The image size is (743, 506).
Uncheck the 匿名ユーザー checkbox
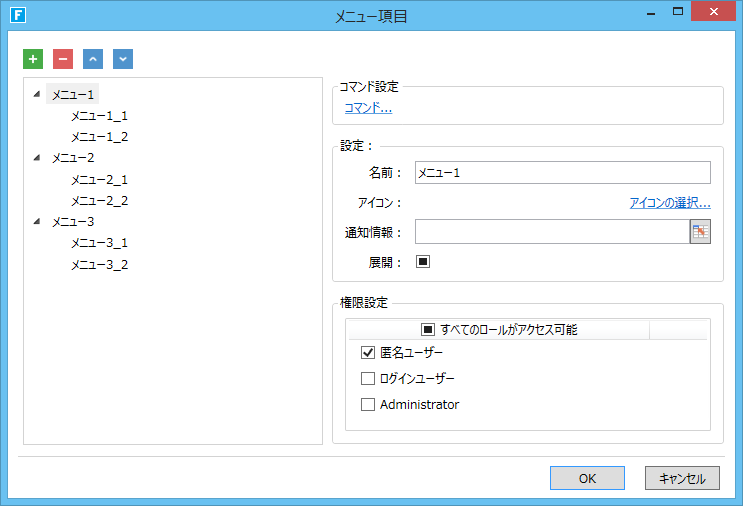tap(368, 352)
